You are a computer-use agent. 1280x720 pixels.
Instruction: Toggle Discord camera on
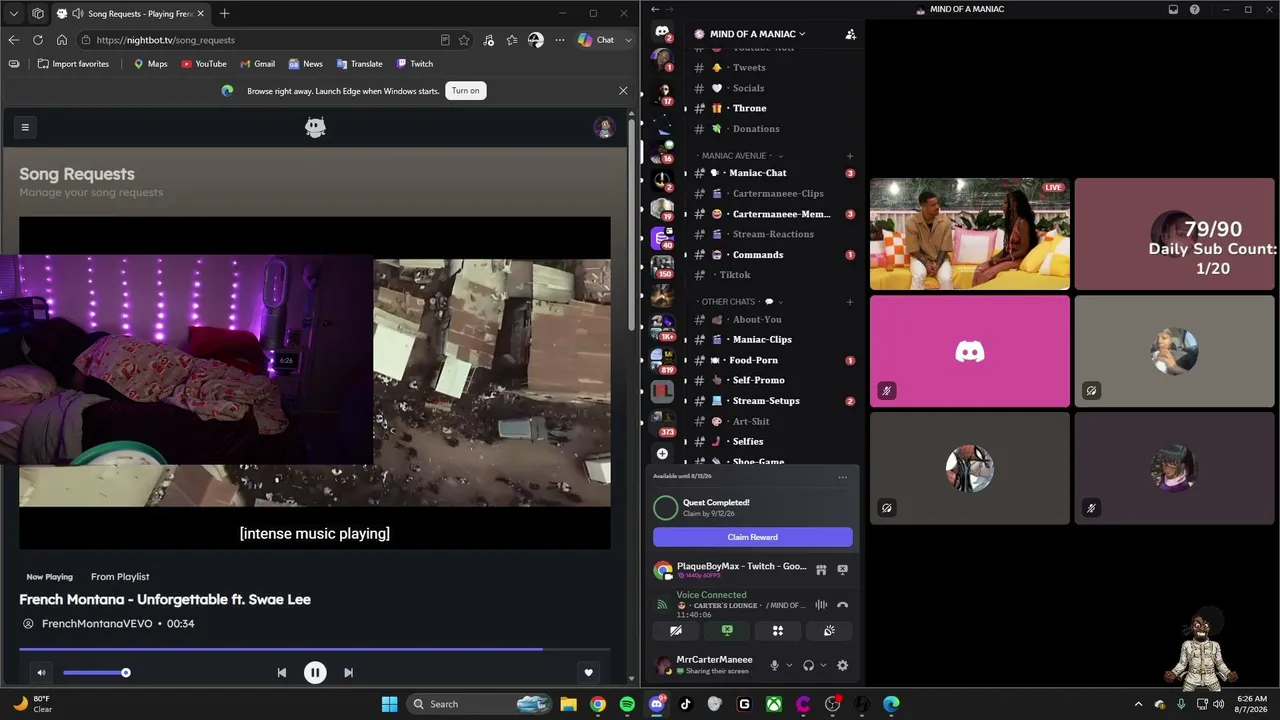click(x=676, y=631)
